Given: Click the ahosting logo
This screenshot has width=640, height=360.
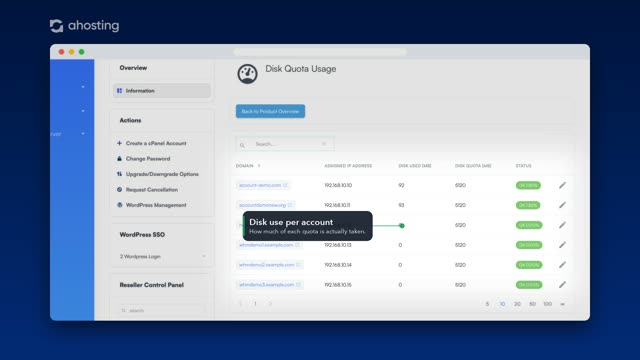Looking at the screenshot, I should point(84,26).
